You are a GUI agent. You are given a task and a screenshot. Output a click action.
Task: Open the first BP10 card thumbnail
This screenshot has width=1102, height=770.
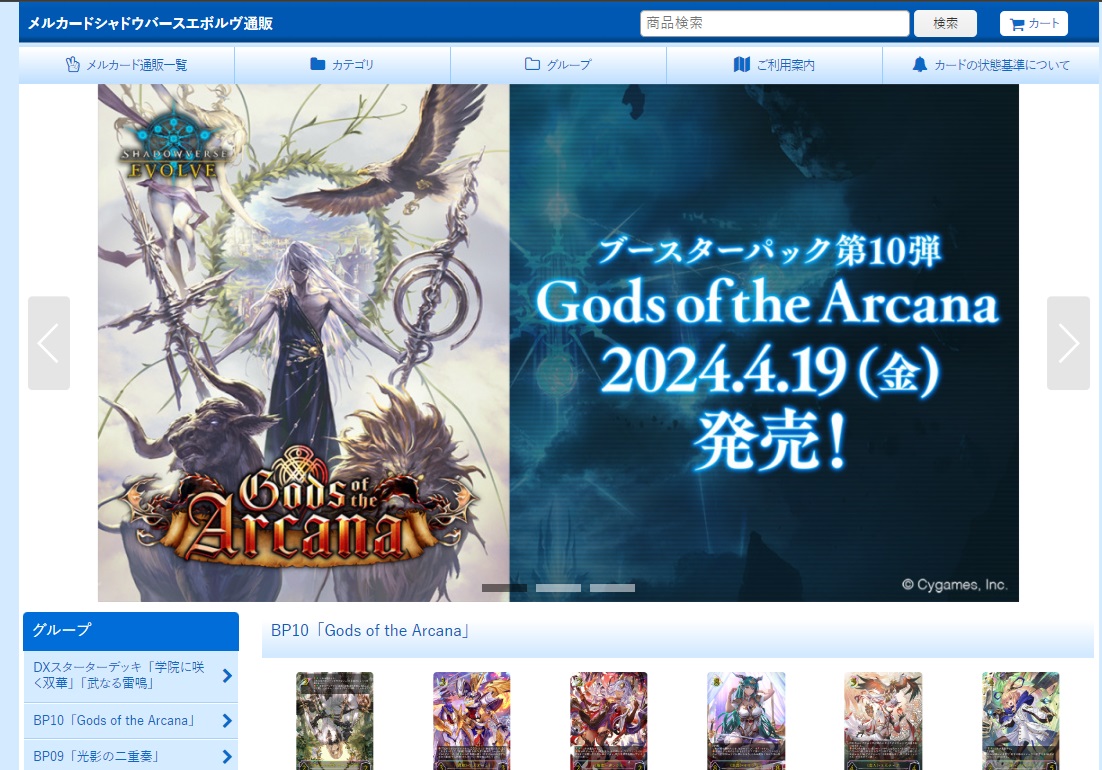(335, 721)
